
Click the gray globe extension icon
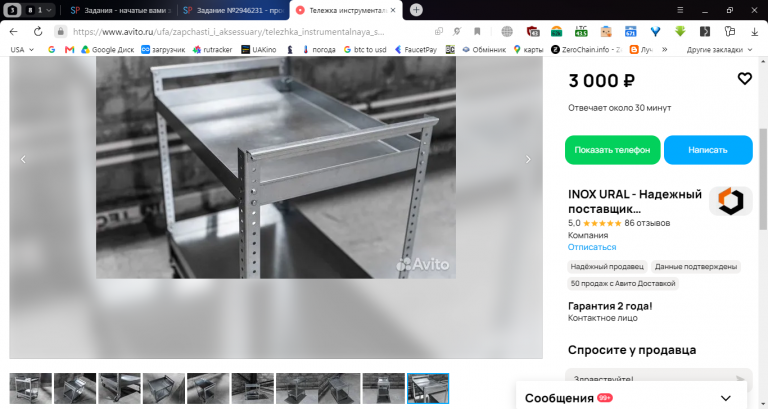507,32
